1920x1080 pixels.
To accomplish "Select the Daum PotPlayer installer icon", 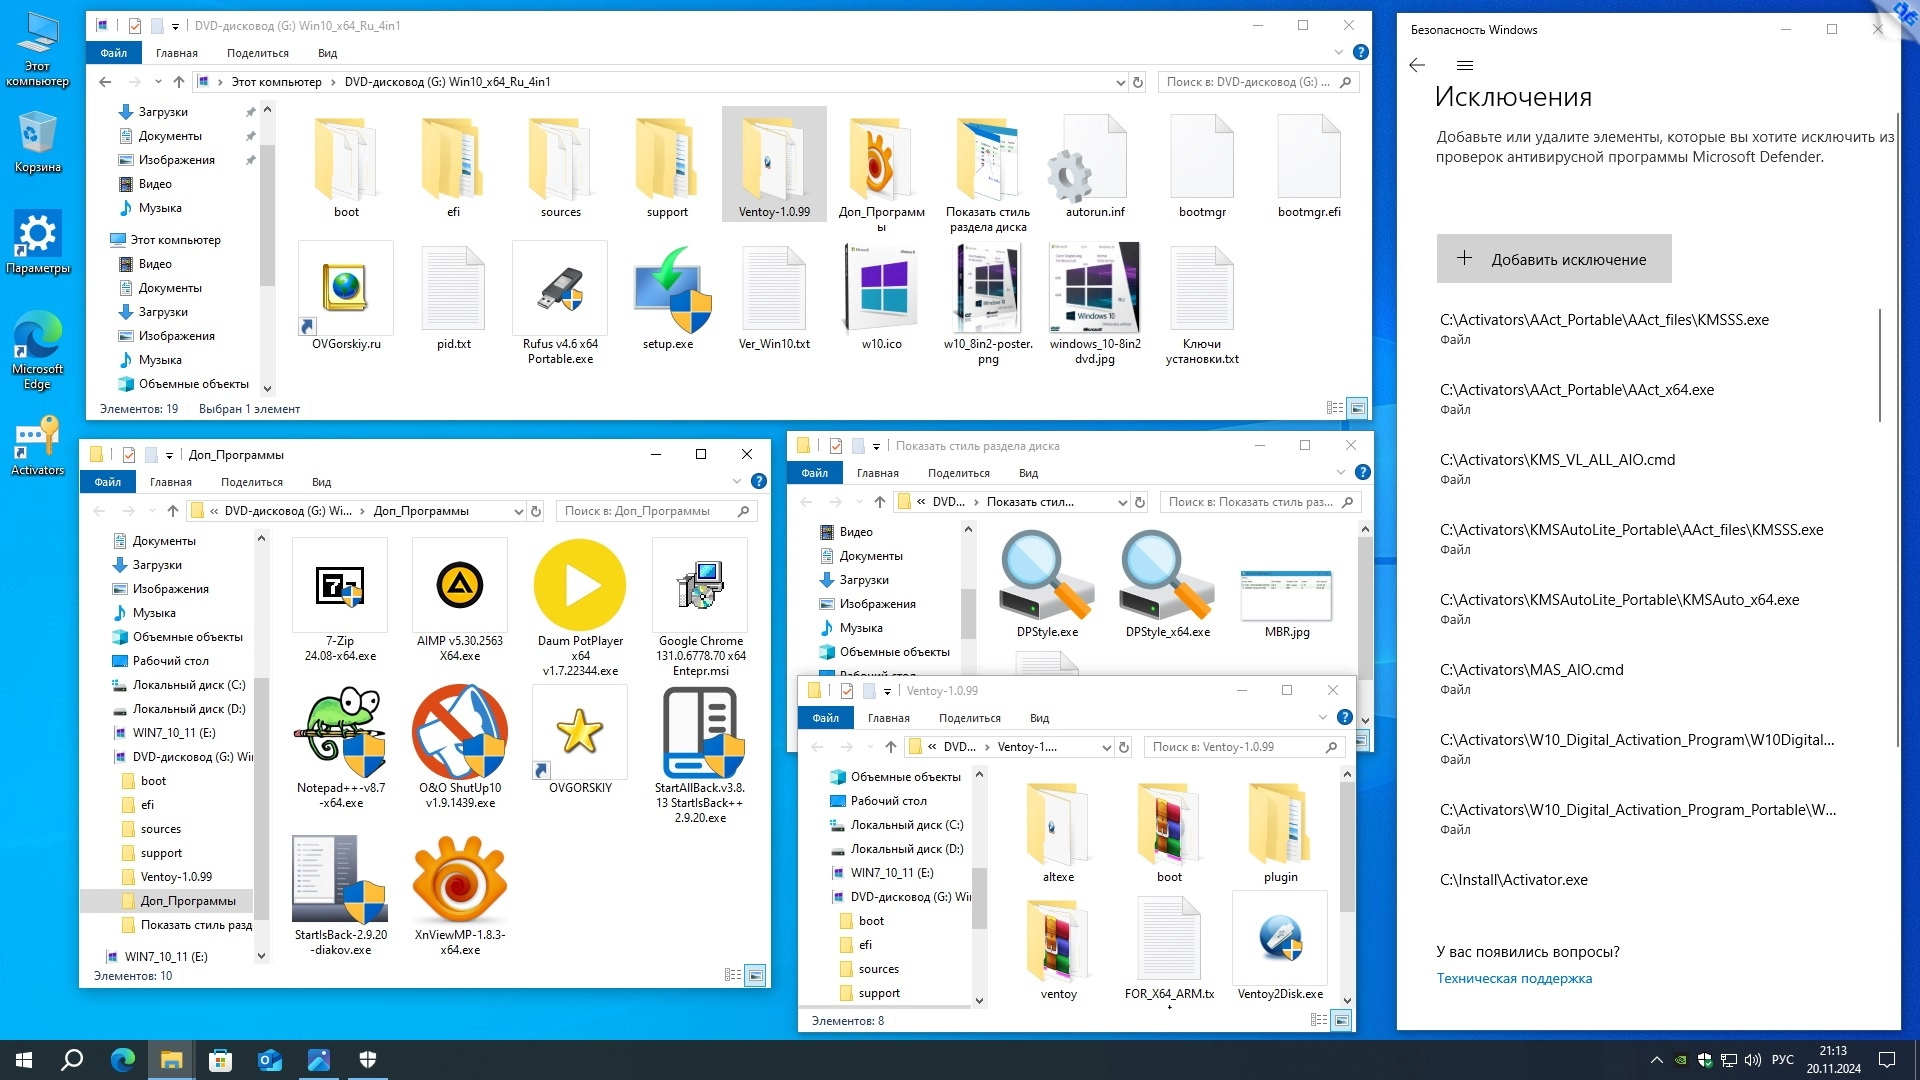I will (580, 586).
